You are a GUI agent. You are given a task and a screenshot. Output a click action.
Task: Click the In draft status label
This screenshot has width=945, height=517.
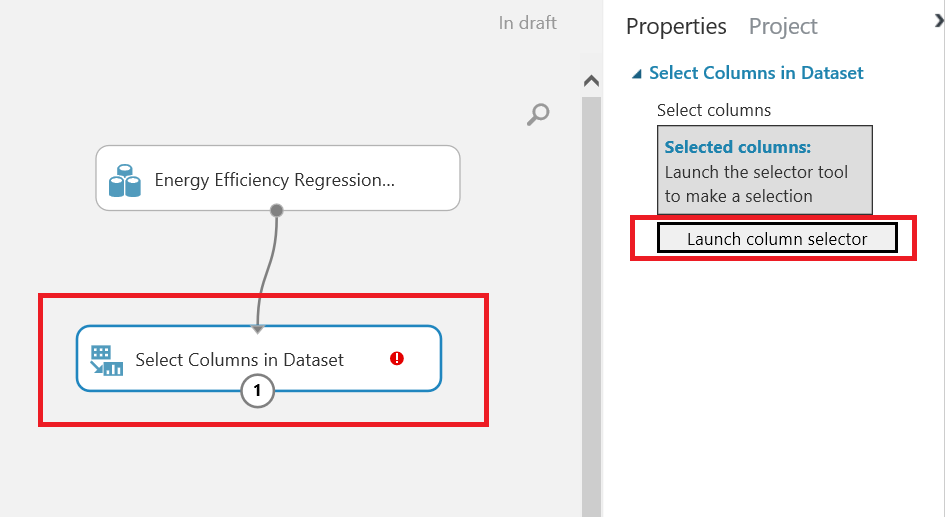click(x=528, y=22)
